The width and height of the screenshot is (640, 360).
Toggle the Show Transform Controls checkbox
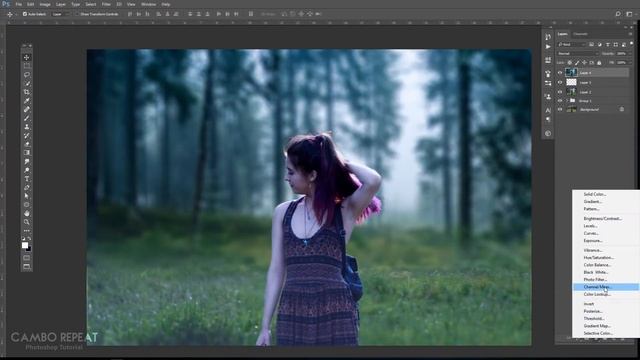(x=78, y=14)
